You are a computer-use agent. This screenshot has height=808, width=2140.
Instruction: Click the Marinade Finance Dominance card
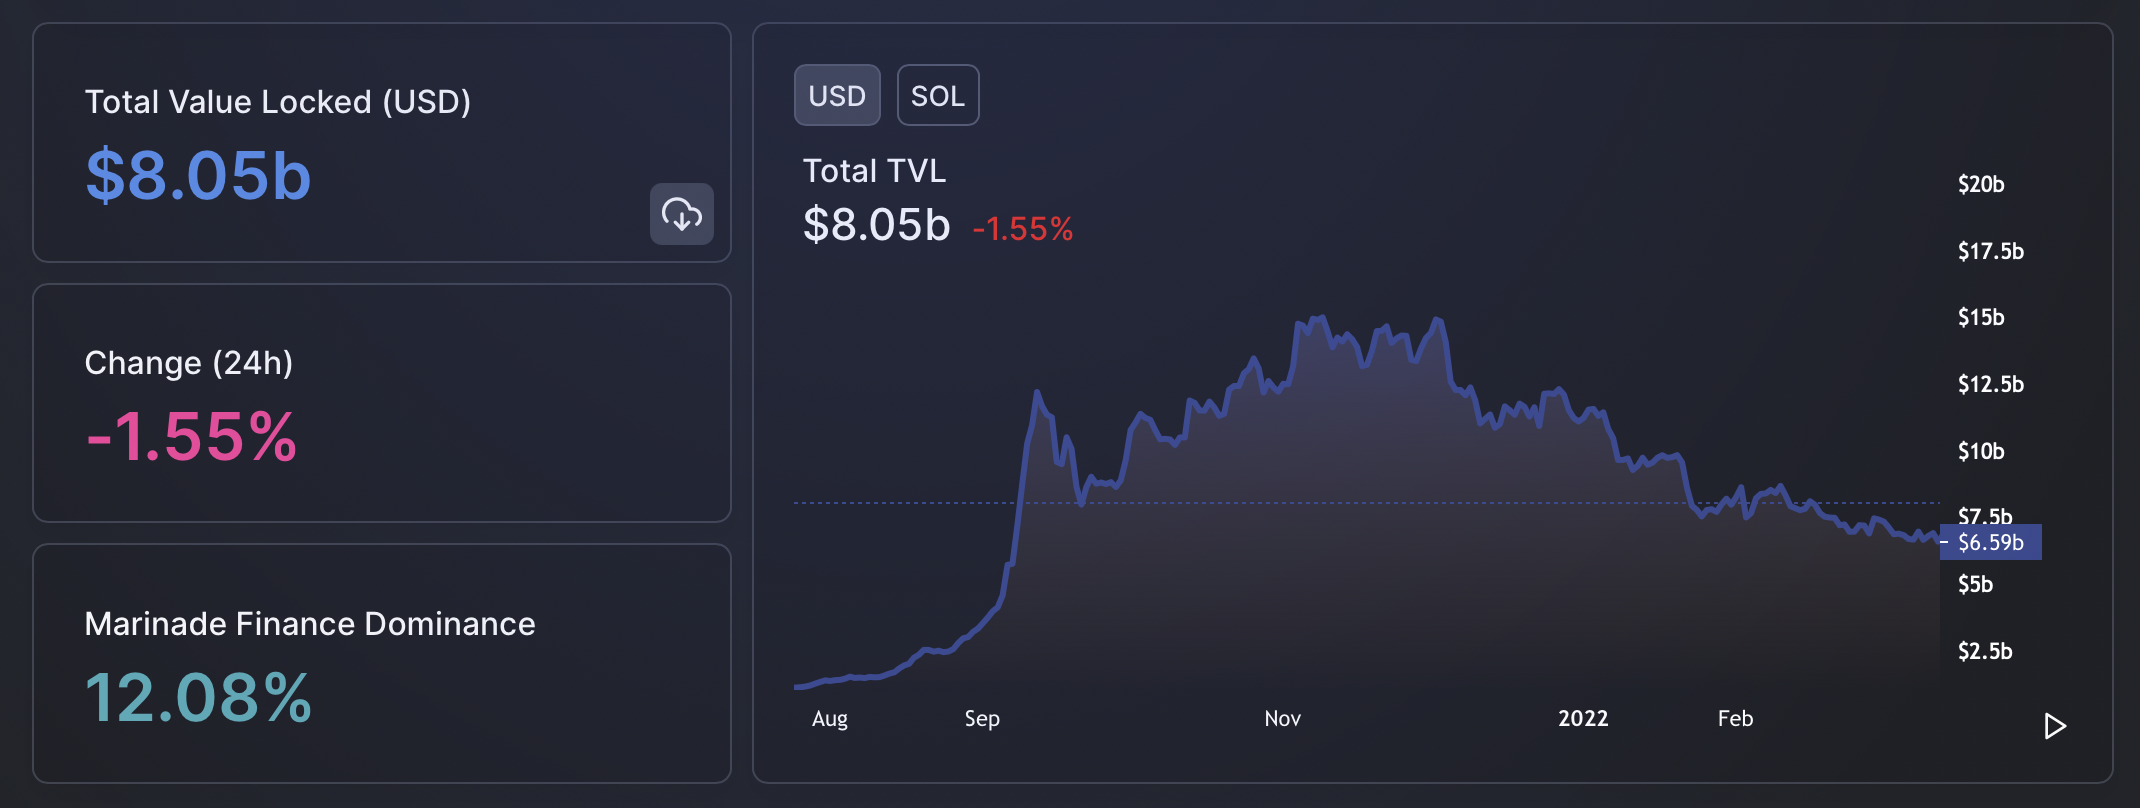(x=383, y=663)
